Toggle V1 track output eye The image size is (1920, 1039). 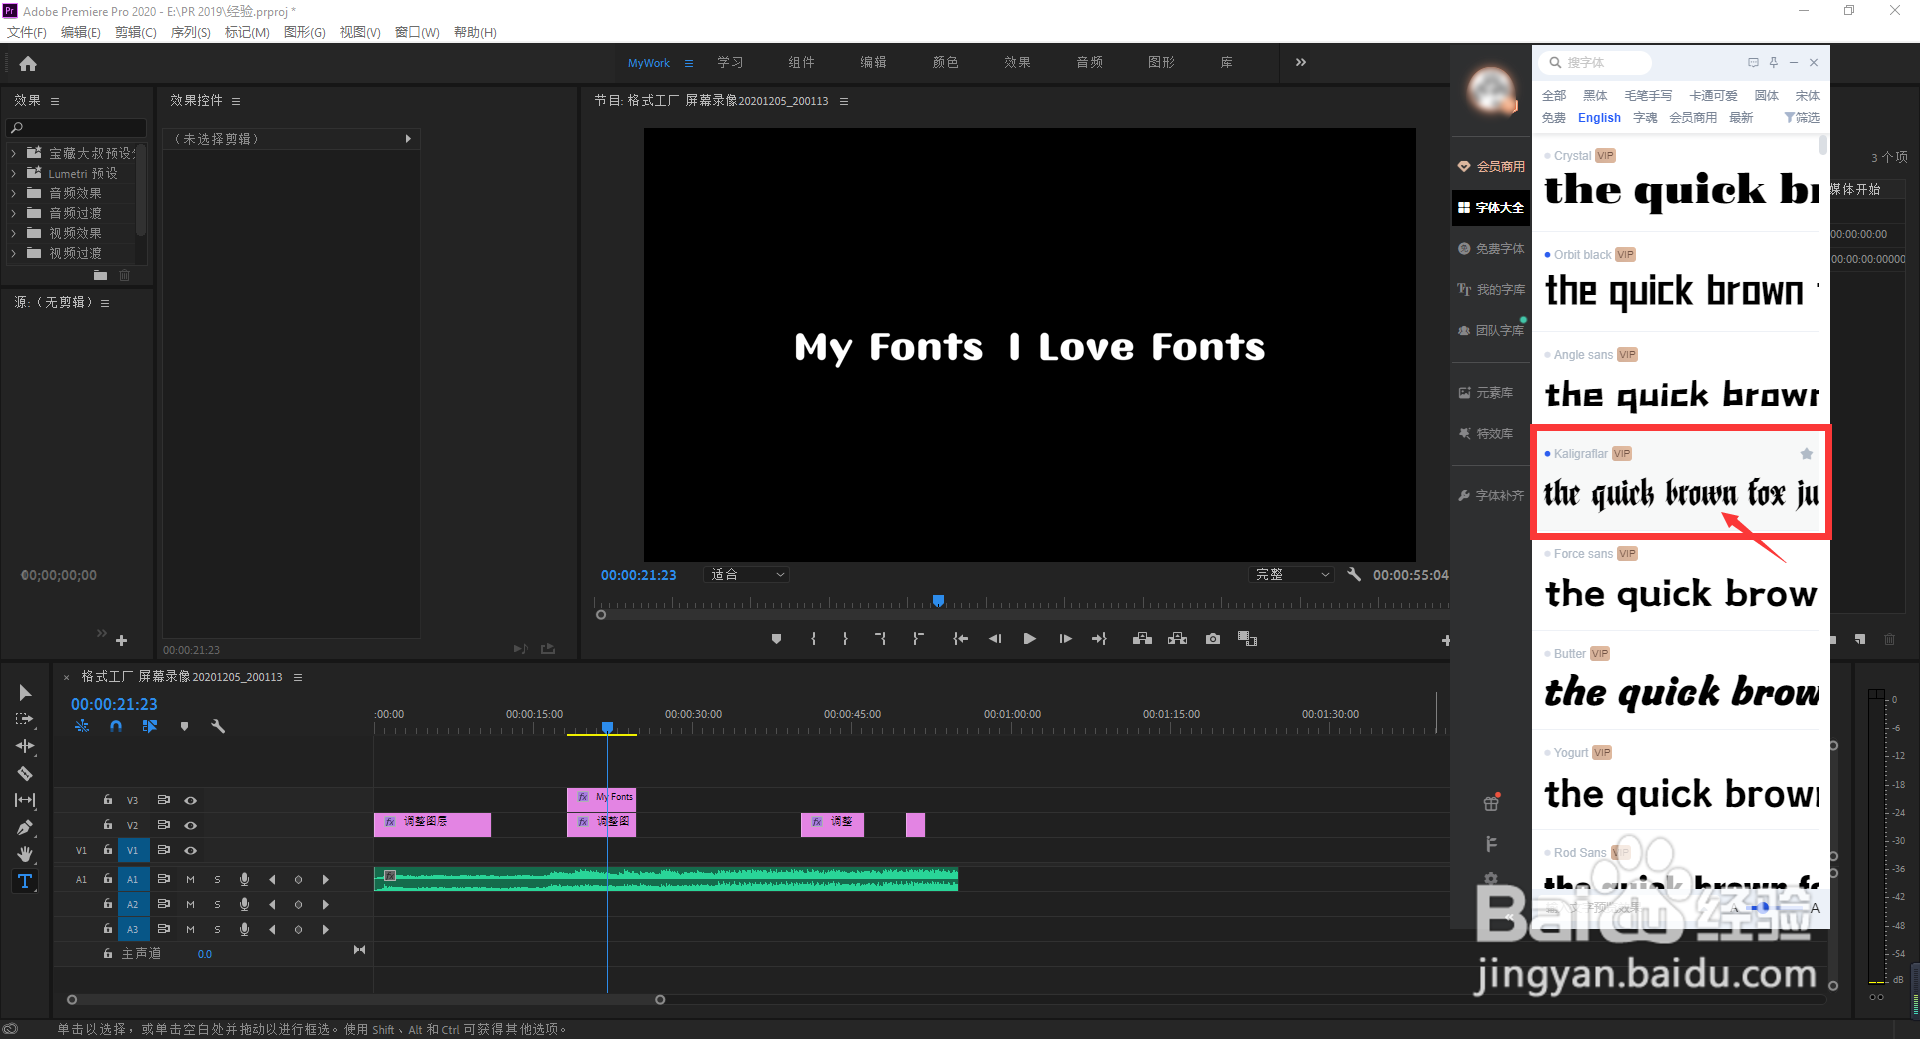pyautogui.click(x=190, y=850)
